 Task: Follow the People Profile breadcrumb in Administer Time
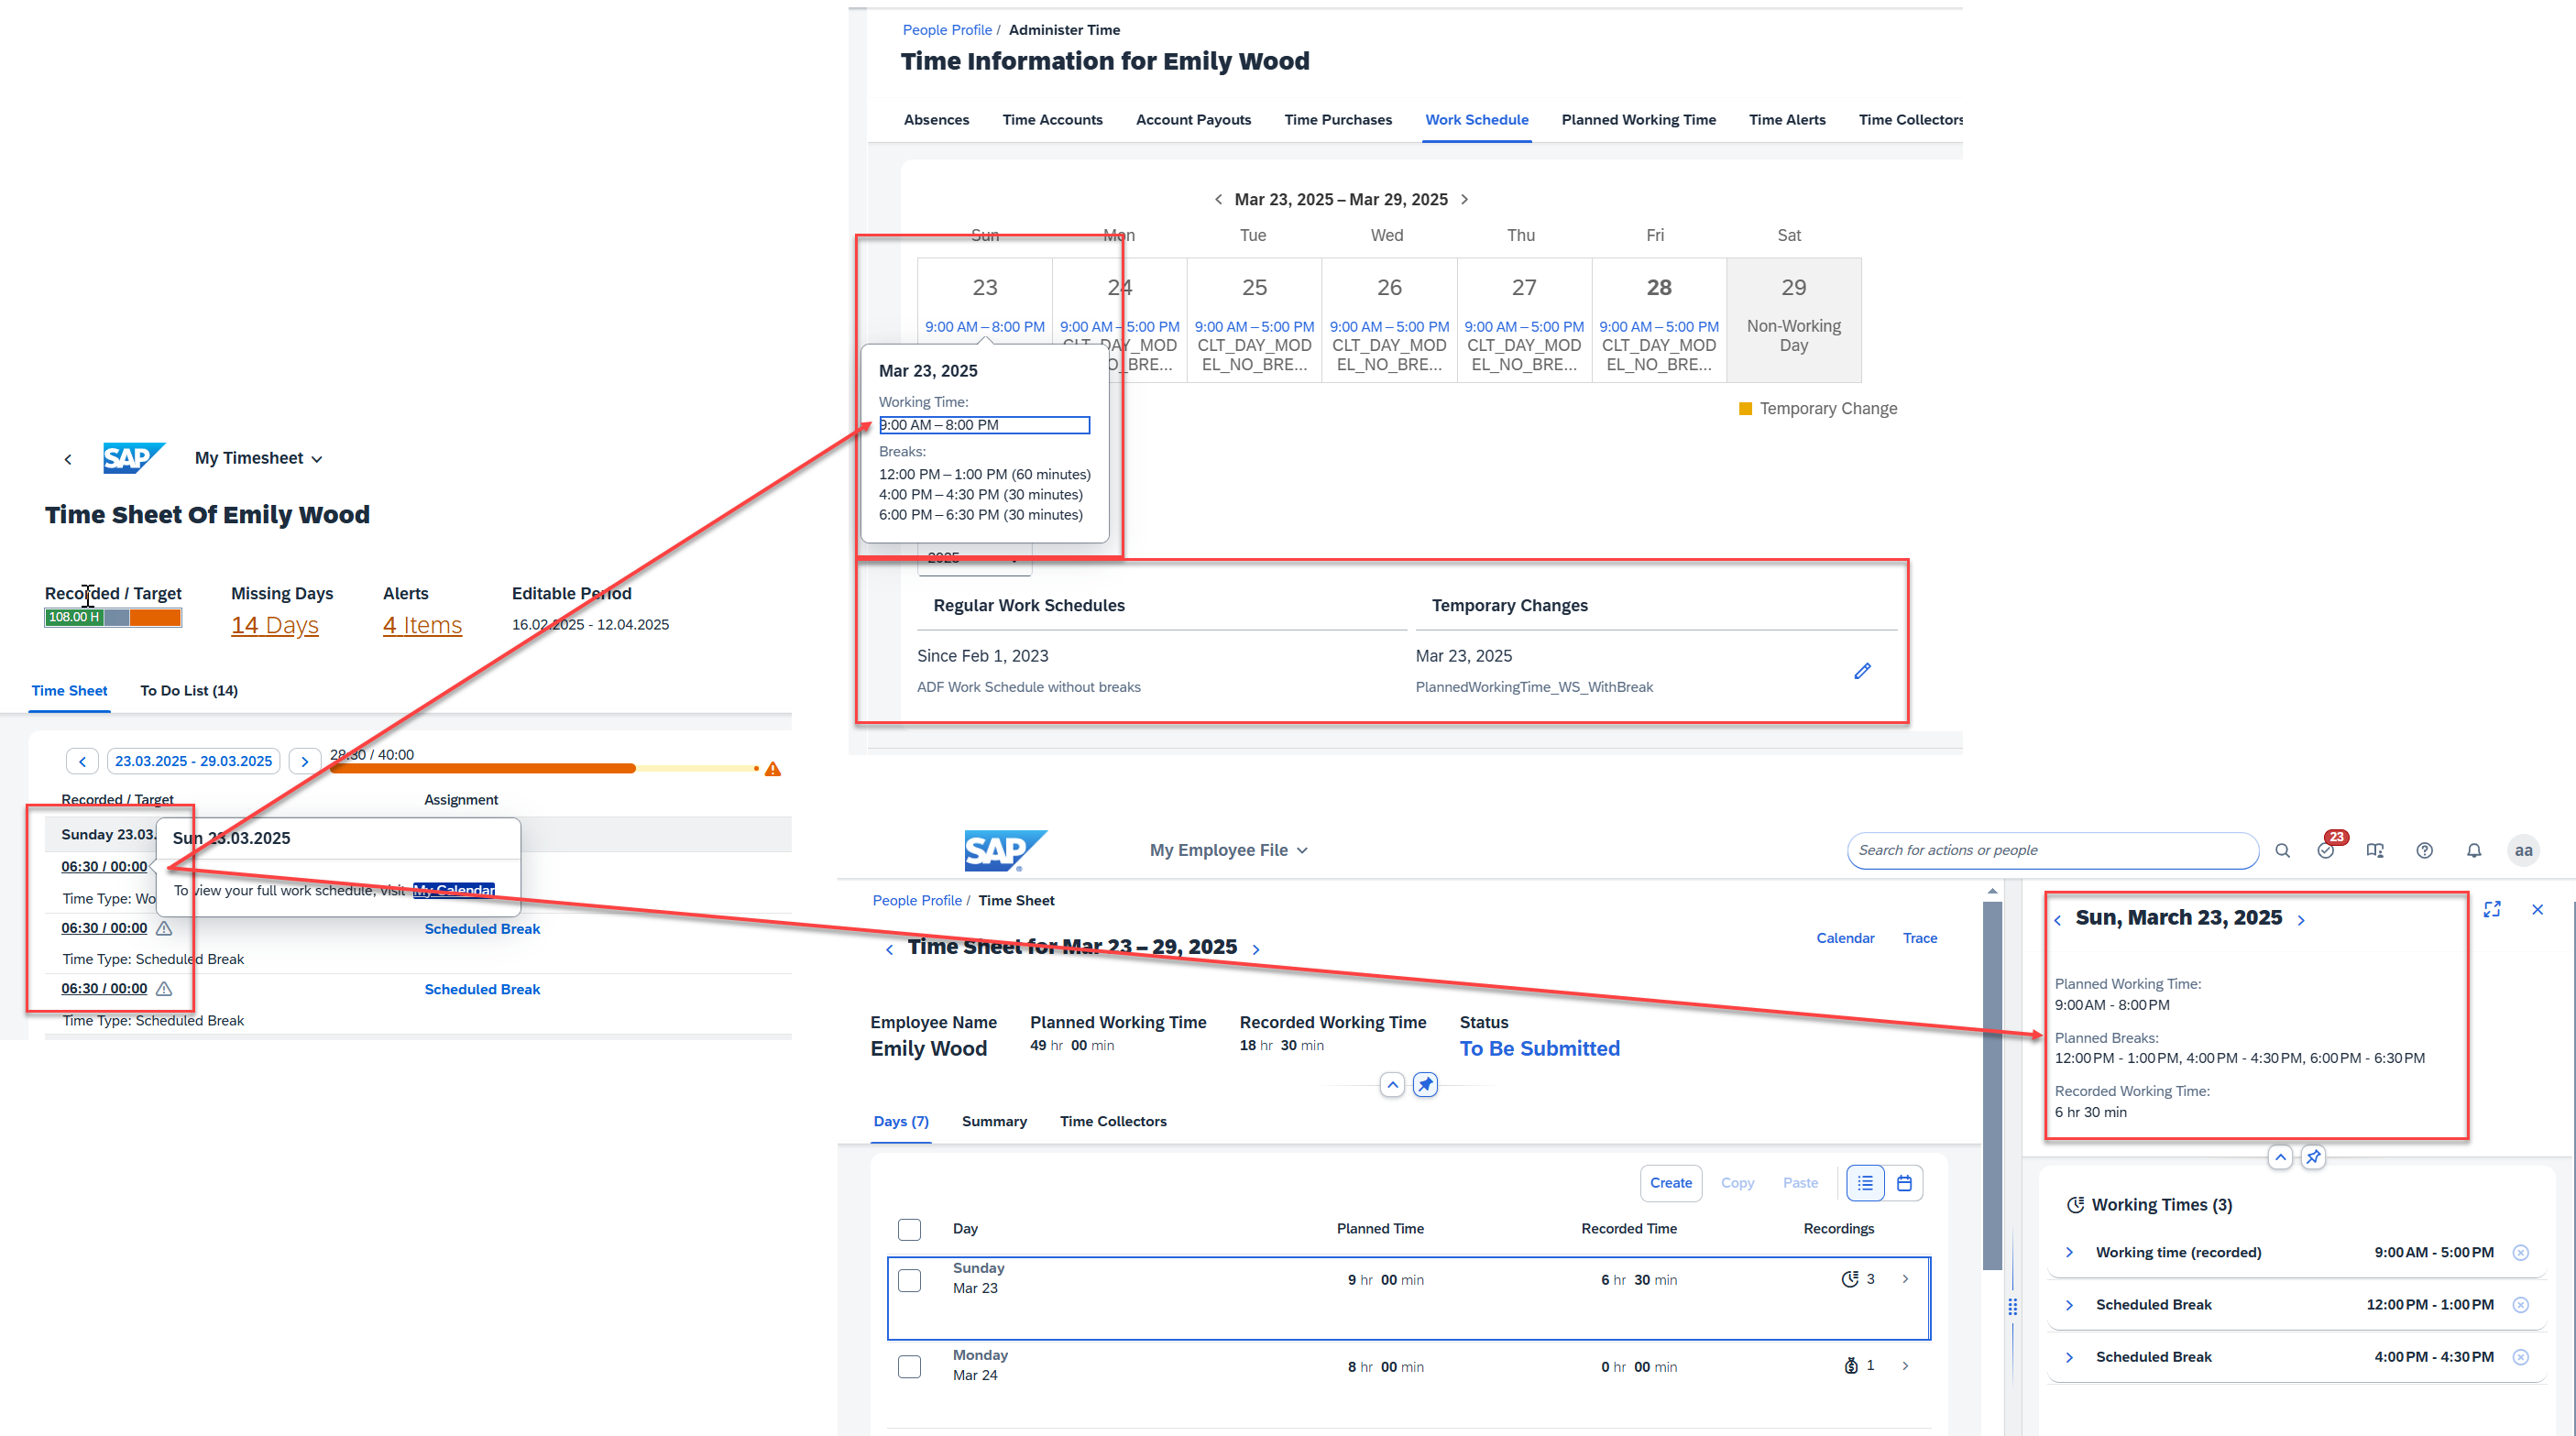(947, 30)
